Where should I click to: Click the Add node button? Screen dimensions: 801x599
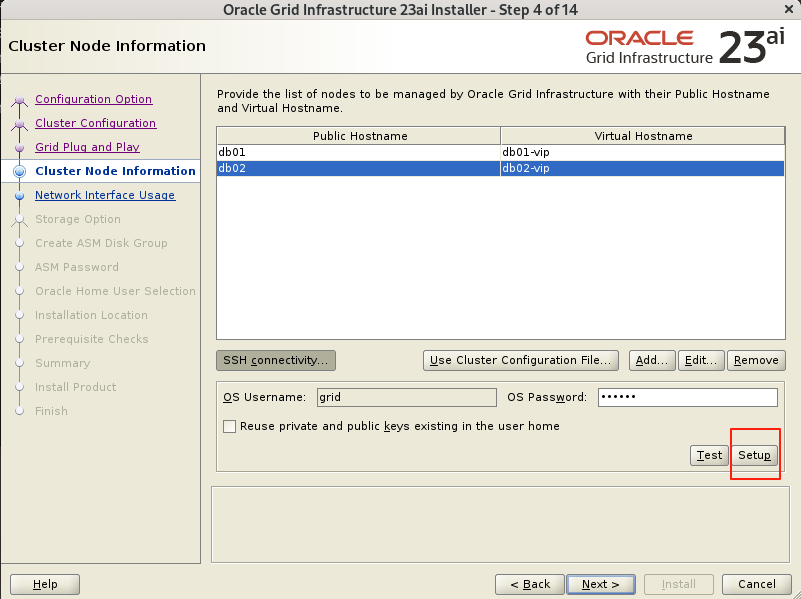click(652, 360)
